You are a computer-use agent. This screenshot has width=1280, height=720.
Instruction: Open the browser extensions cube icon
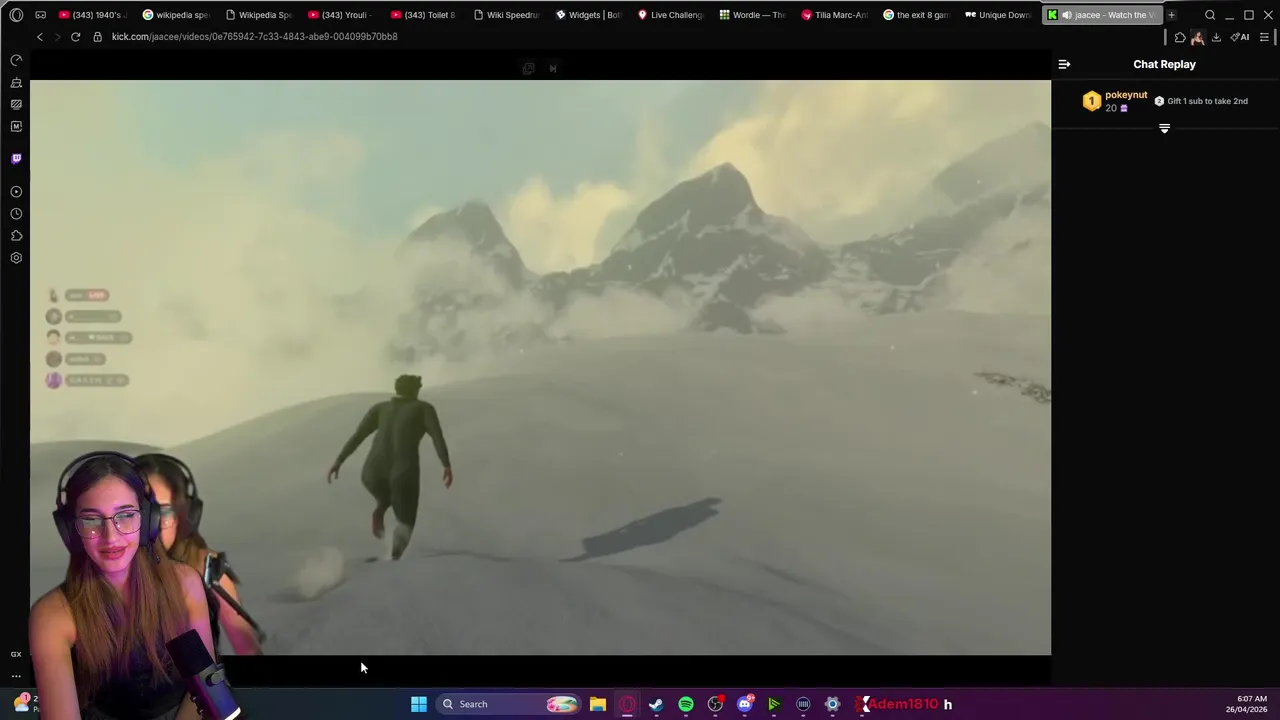tap(1180, 37)
